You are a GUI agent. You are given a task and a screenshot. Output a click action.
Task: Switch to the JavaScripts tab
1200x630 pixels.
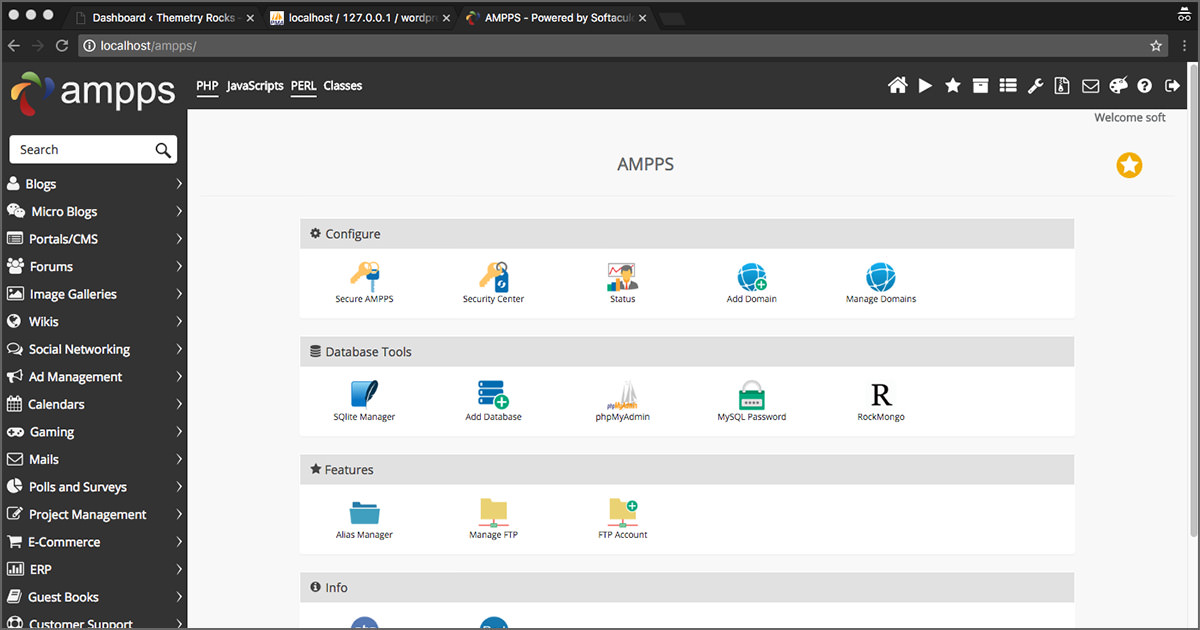255,86
